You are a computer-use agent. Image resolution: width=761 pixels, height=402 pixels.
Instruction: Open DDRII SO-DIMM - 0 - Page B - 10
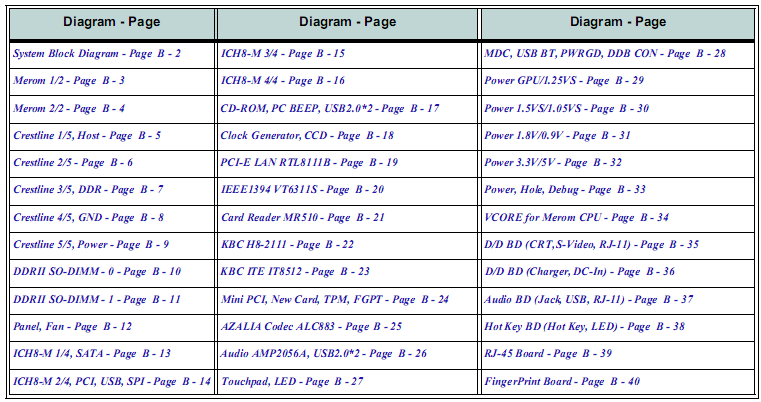point(97,272)
